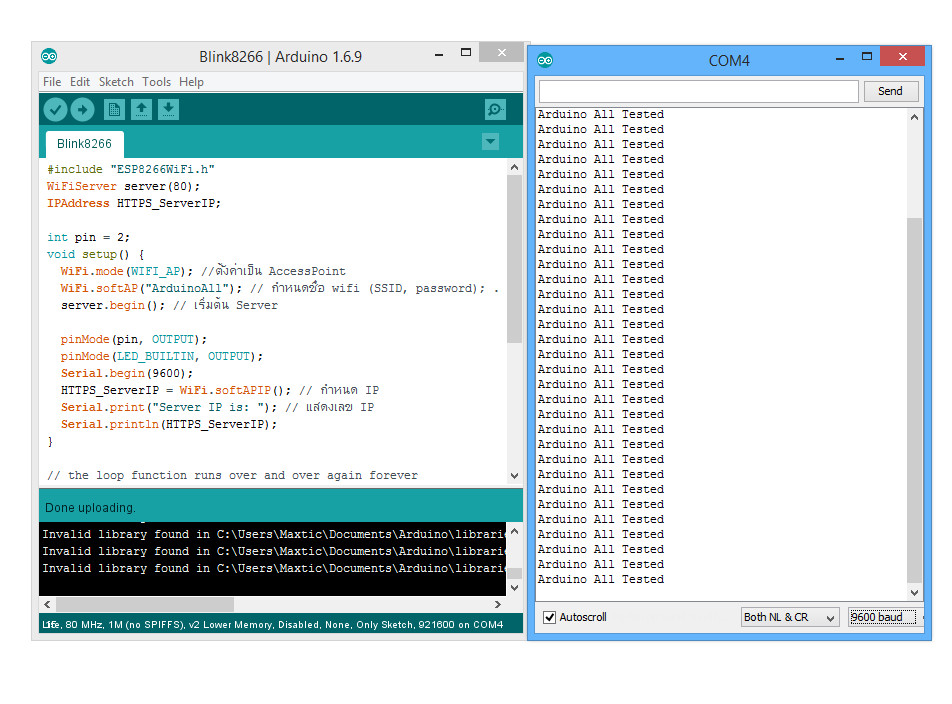Click the console horizontal scrollbar thumb

(145, 604)
